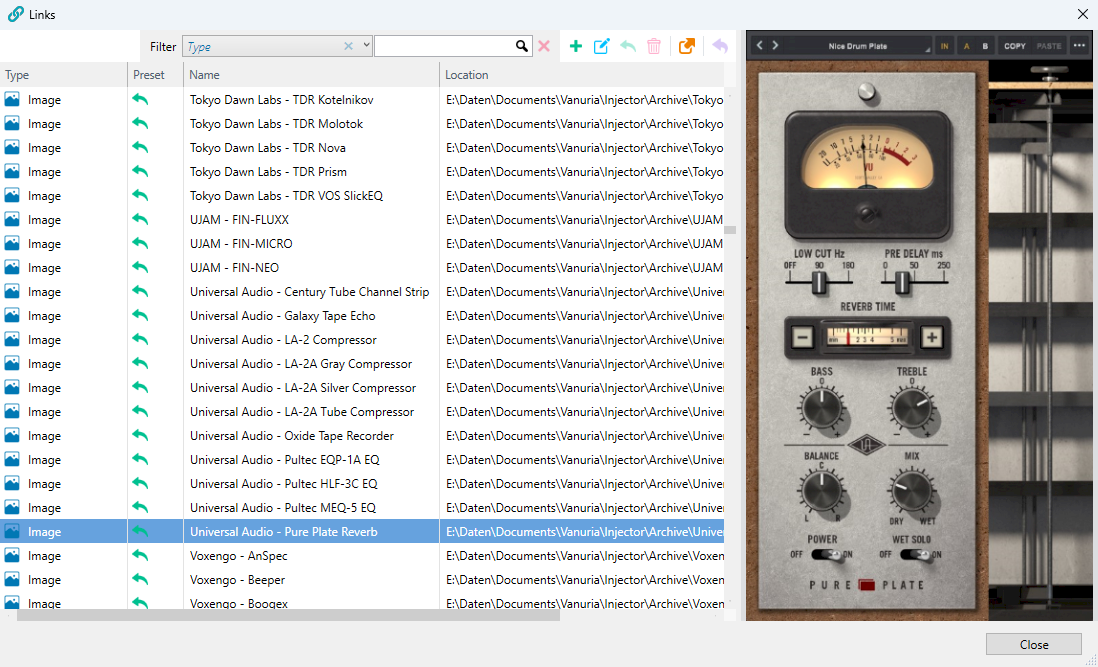Select Universal Audio - Pultec MEQ-5 EQ

[x=283, y=507]
